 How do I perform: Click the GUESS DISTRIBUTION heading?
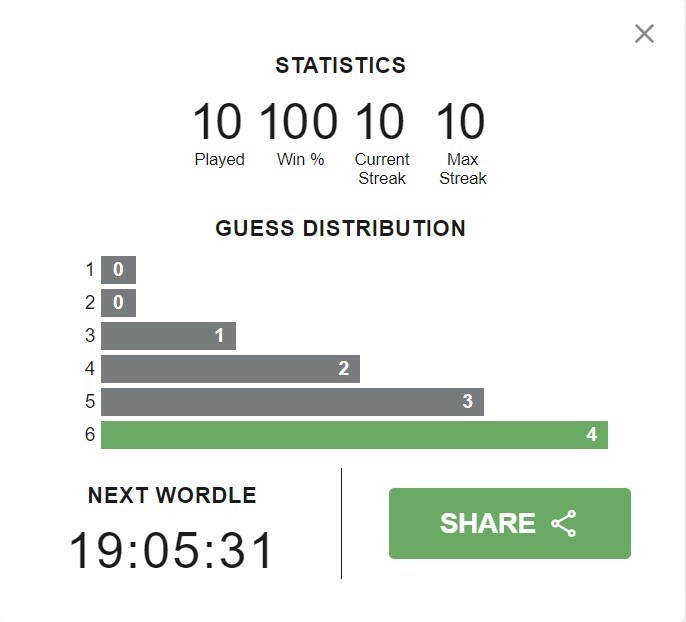coord(341,228)
